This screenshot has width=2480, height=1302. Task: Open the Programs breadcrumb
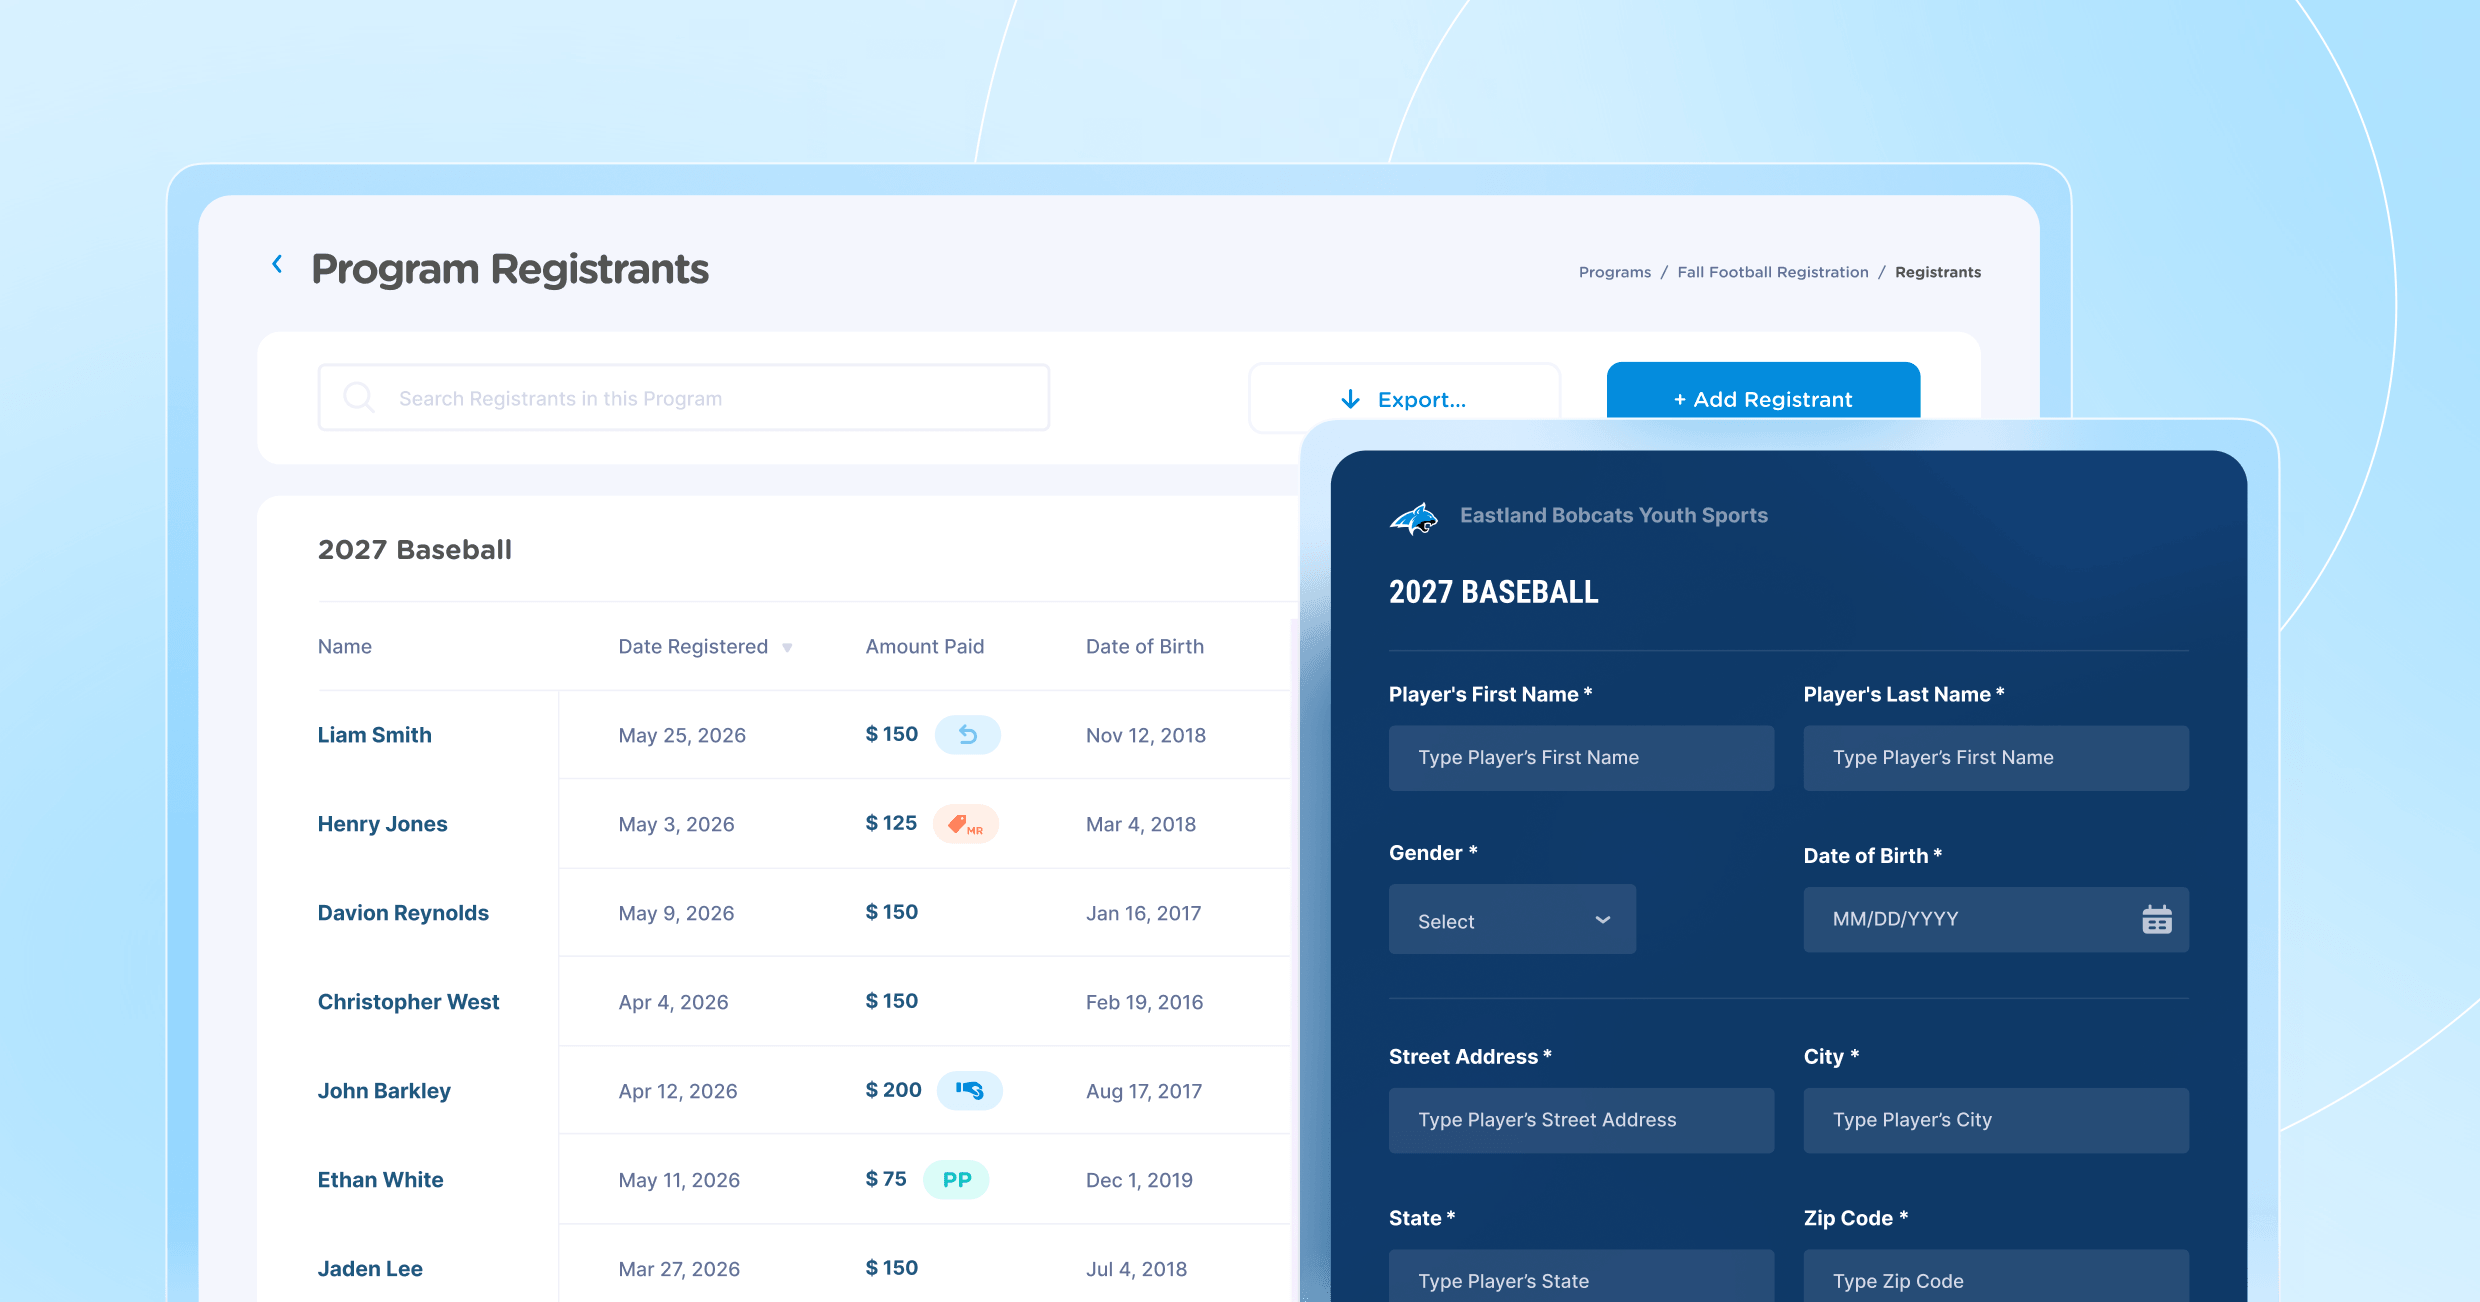click(x=1614, y=272)
